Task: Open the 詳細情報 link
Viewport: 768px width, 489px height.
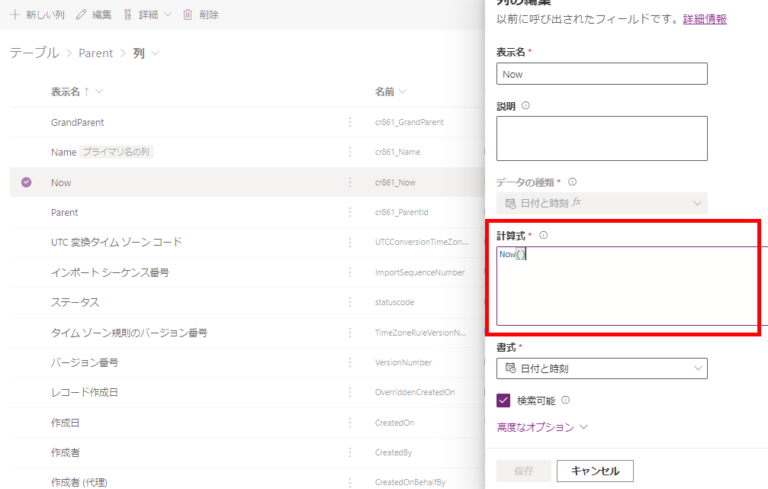Action: tap(704, 19)
